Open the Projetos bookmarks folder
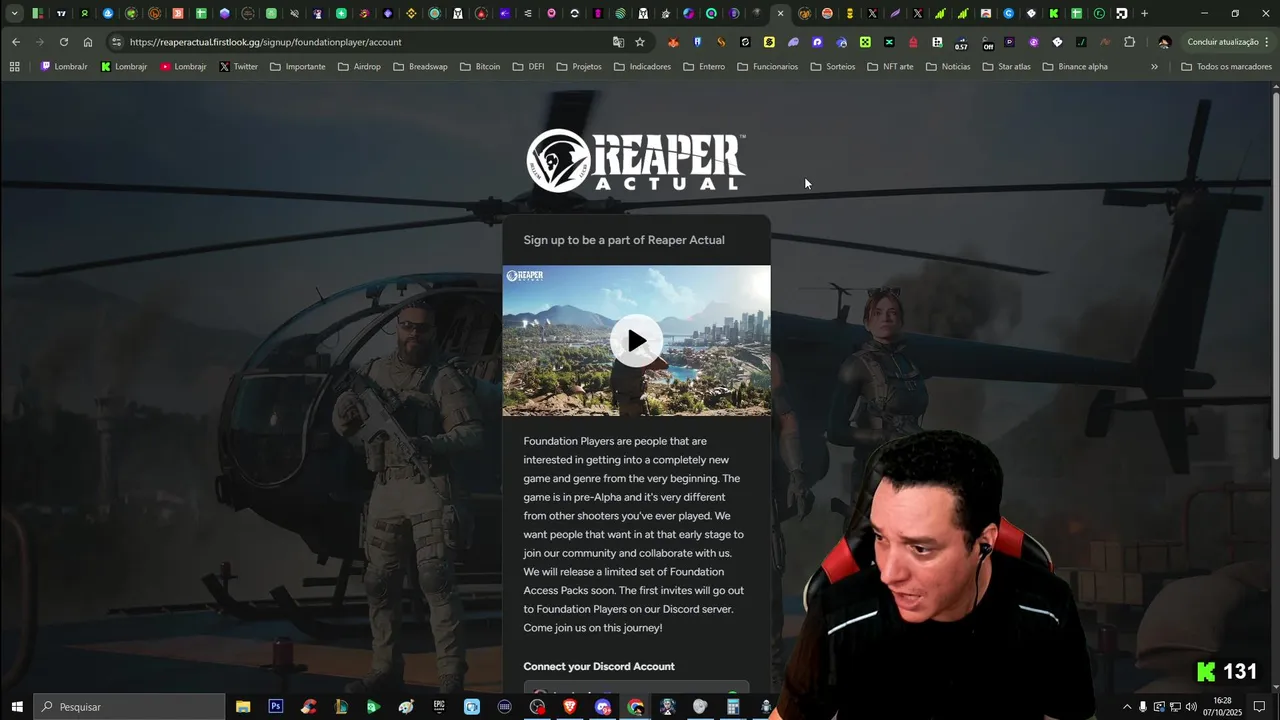The image size is (1280, 720). 578,67
